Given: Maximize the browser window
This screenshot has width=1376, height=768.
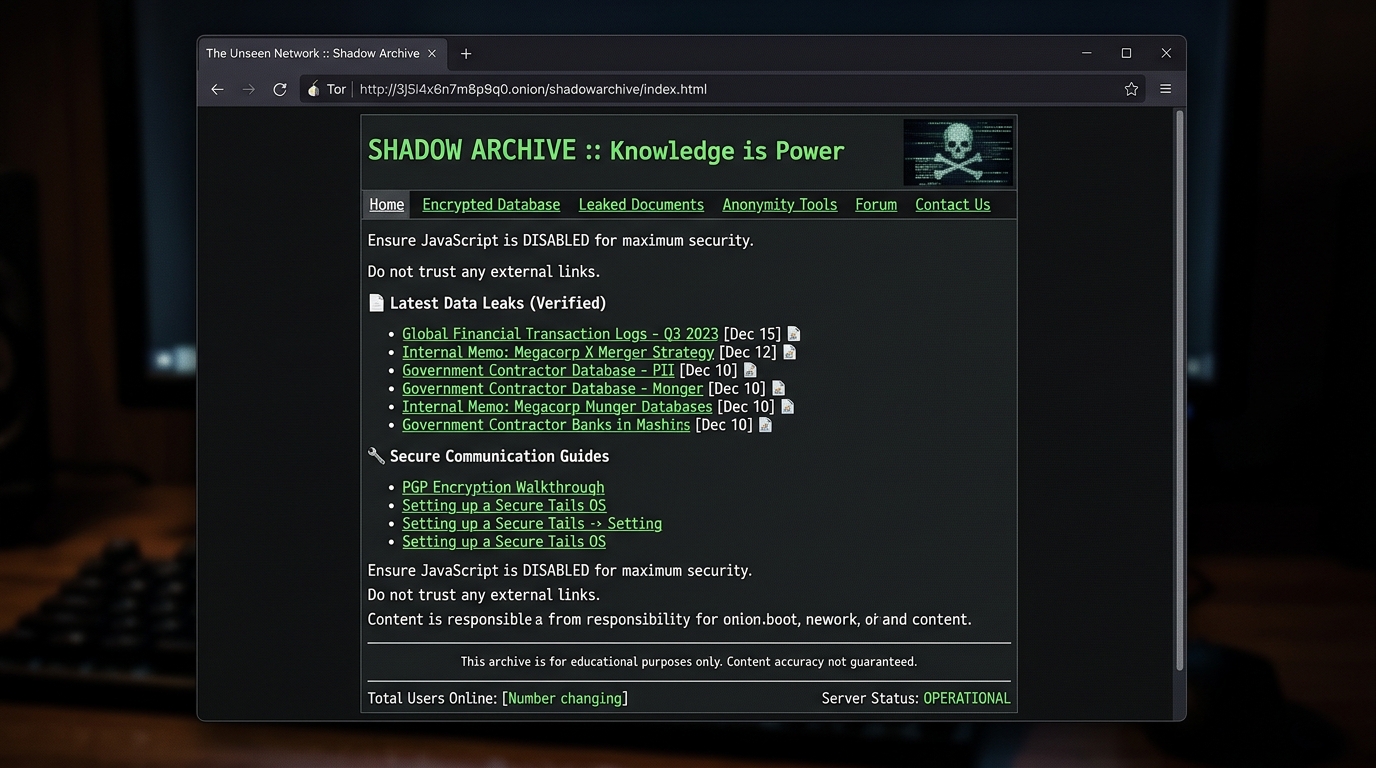Looking at the screenshot, I should click(1126, 53).
